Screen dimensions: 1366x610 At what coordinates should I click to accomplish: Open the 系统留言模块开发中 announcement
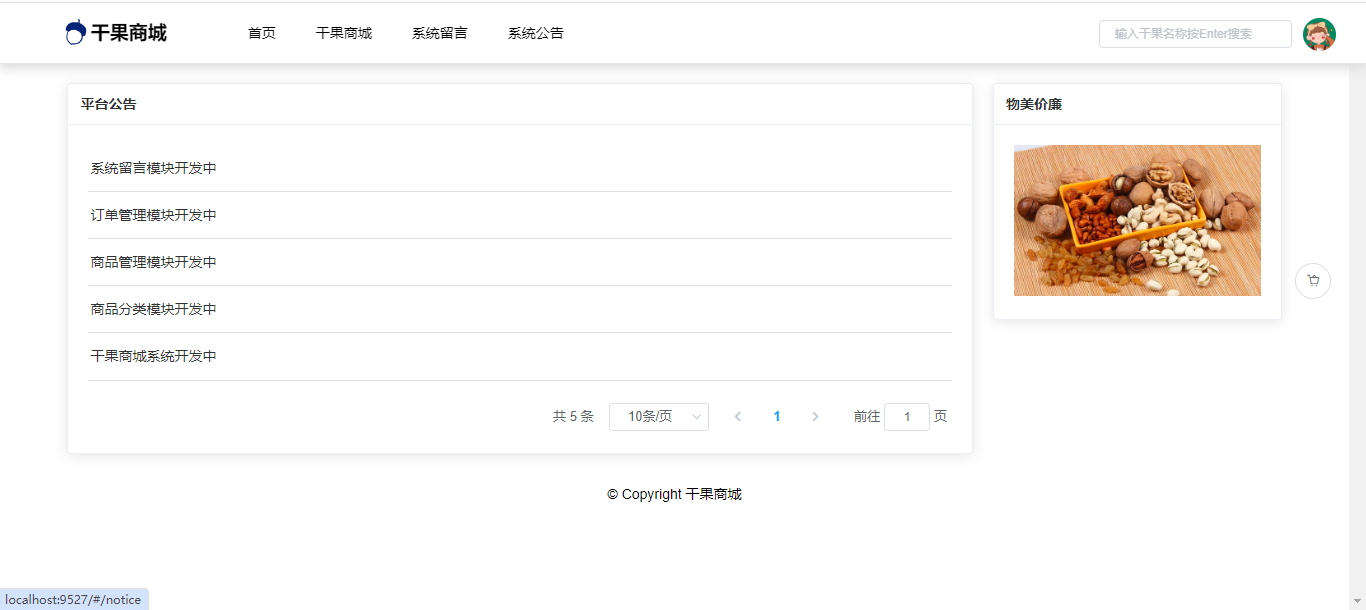(154, 168)
